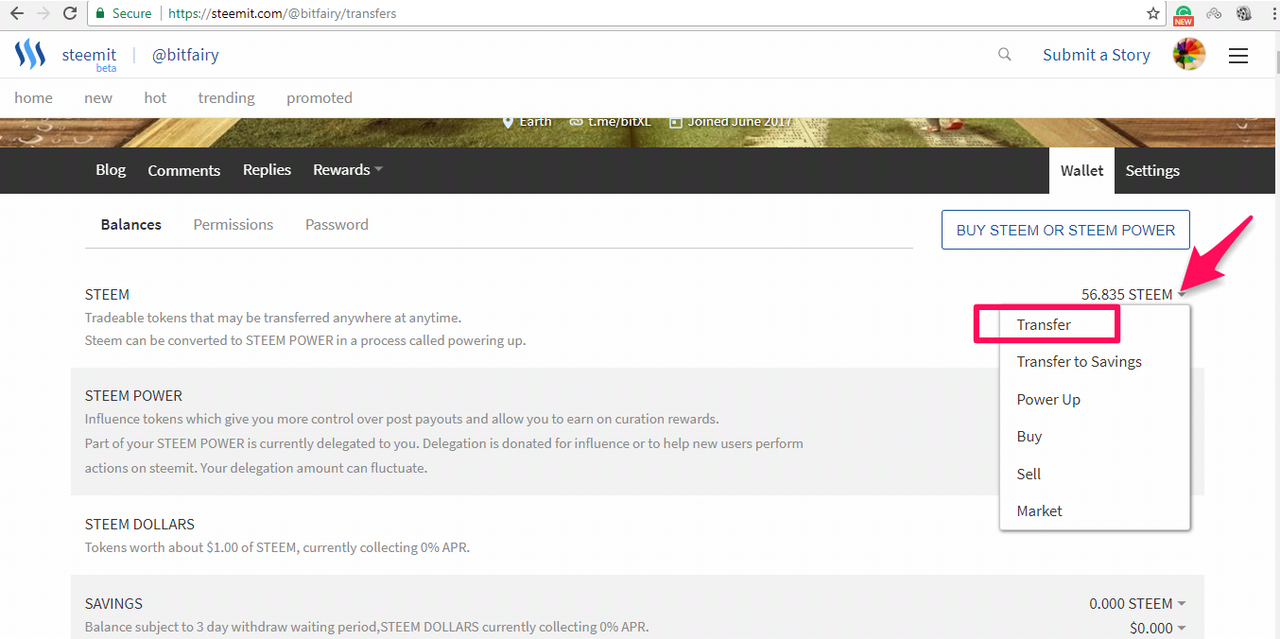
Task: Open the trending posts feed
Action: tap(226, 98)
